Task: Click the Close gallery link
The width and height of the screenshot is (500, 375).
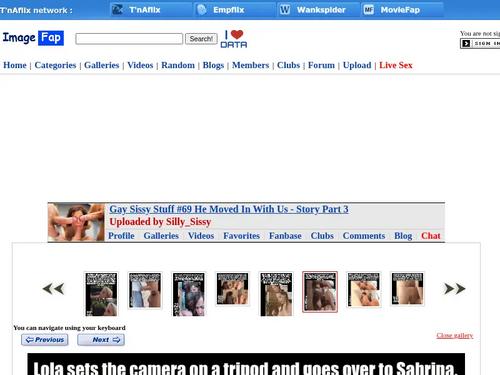Action: [x=455, y=335]
